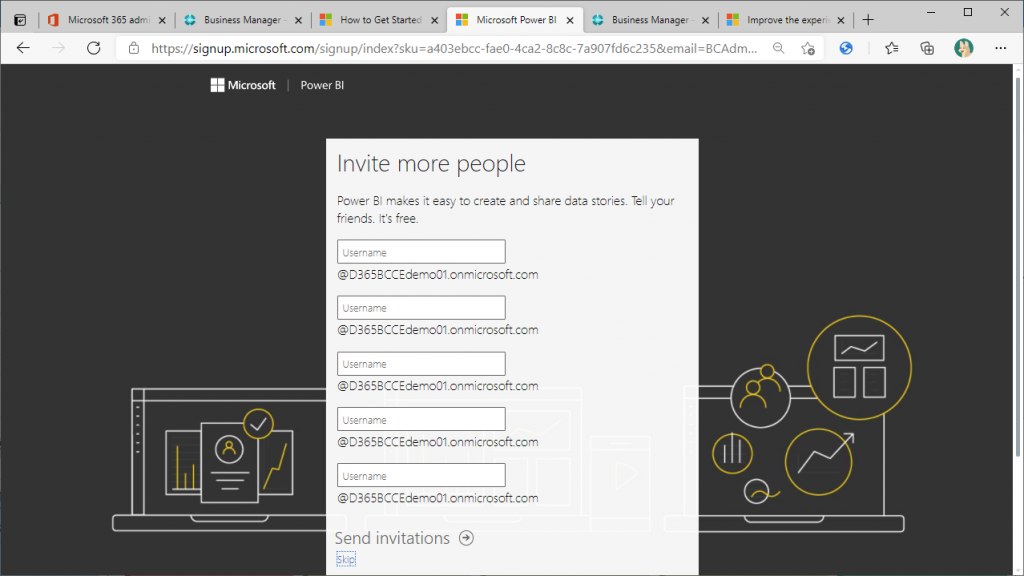Add this page to favorites
The width and height of the screenshot is (1024, 576).
[x=808, y=48]
